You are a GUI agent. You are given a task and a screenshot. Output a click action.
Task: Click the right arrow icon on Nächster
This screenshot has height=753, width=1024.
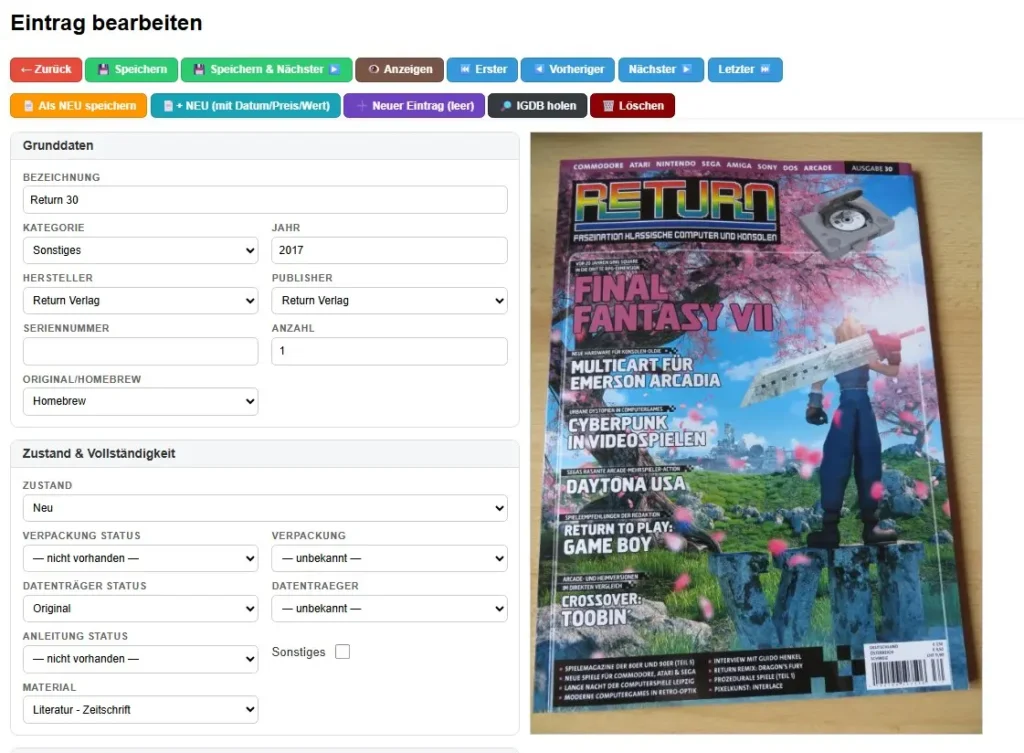coord(686,69)
